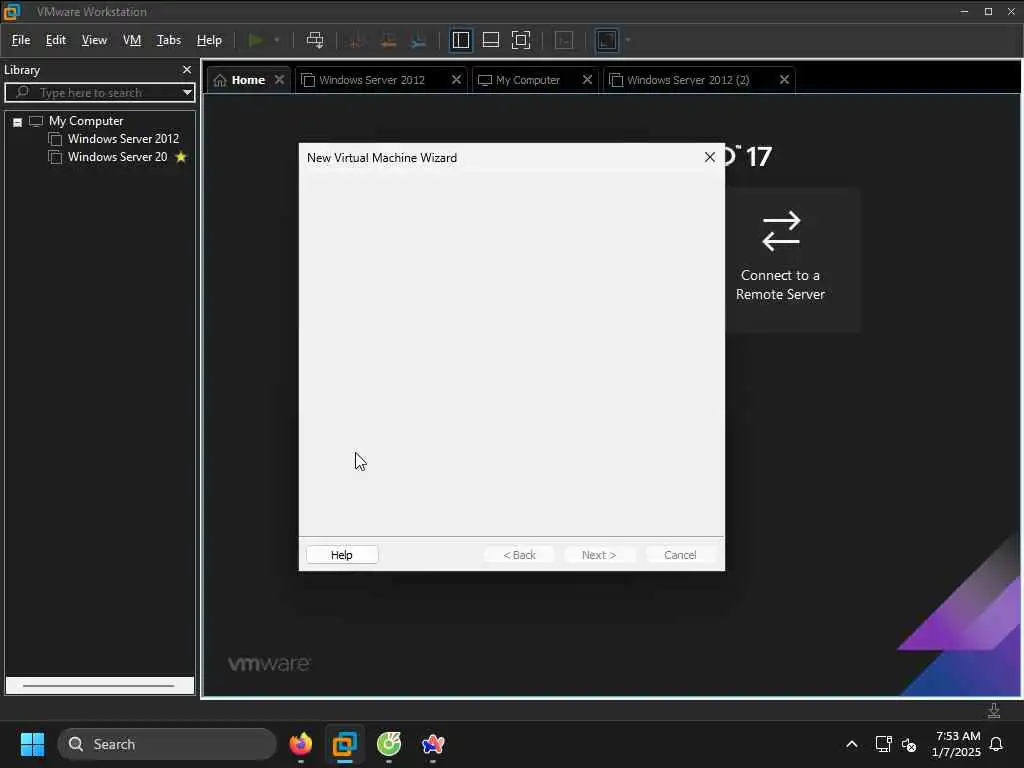The image size is (1024, 768).
Task: Click the status bar download icon
Action: (994, 711)
